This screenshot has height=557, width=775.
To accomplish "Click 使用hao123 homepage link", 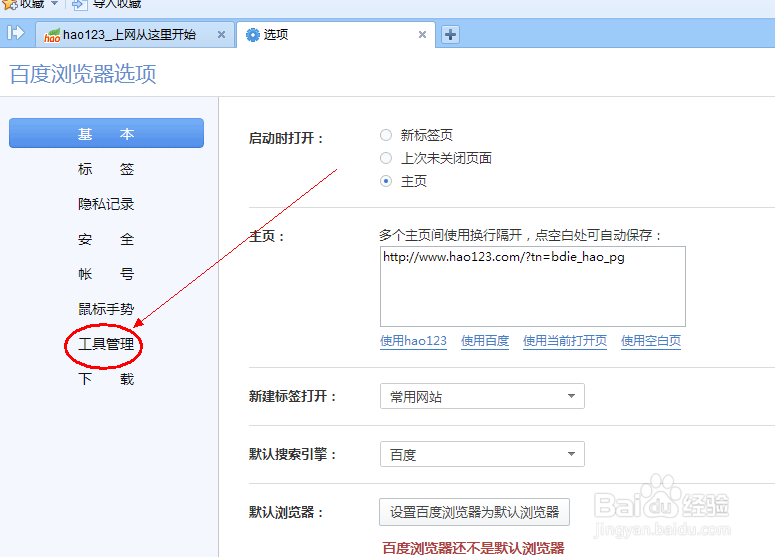I will tap(413, 341).
